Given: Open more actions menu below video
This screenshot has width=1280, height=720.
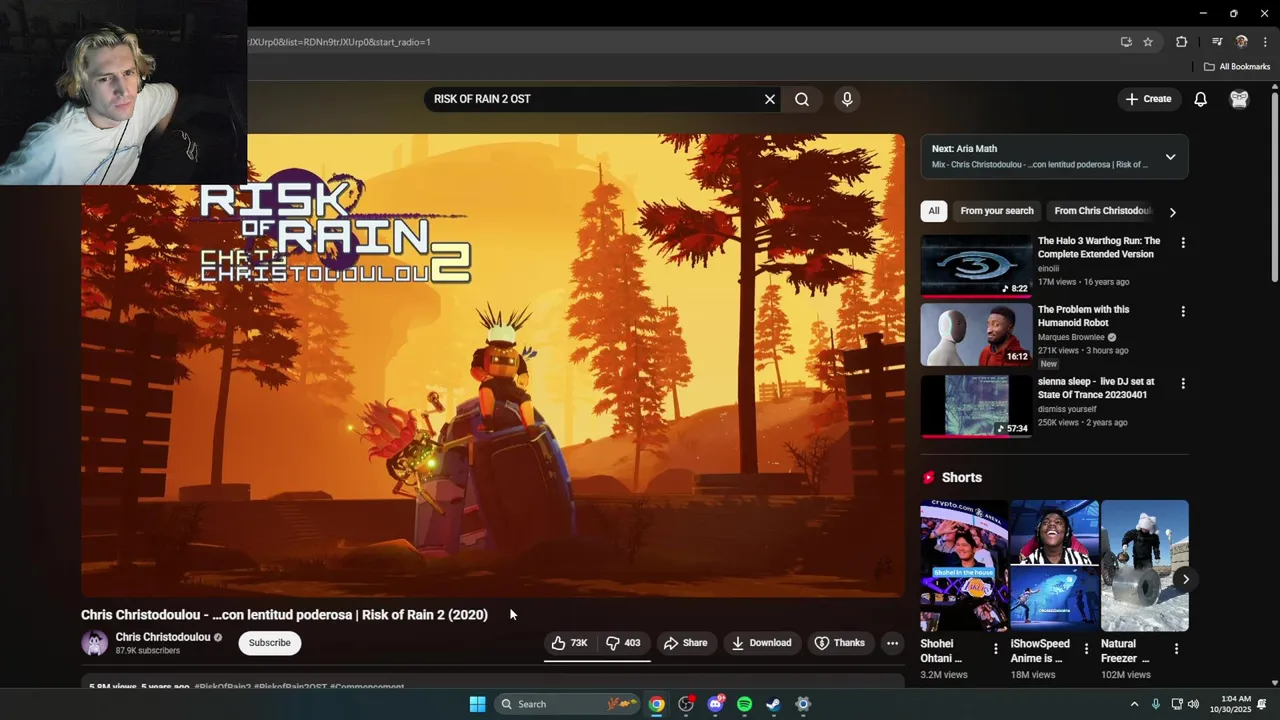Looking at the screenshot, I should coord(892,643).
